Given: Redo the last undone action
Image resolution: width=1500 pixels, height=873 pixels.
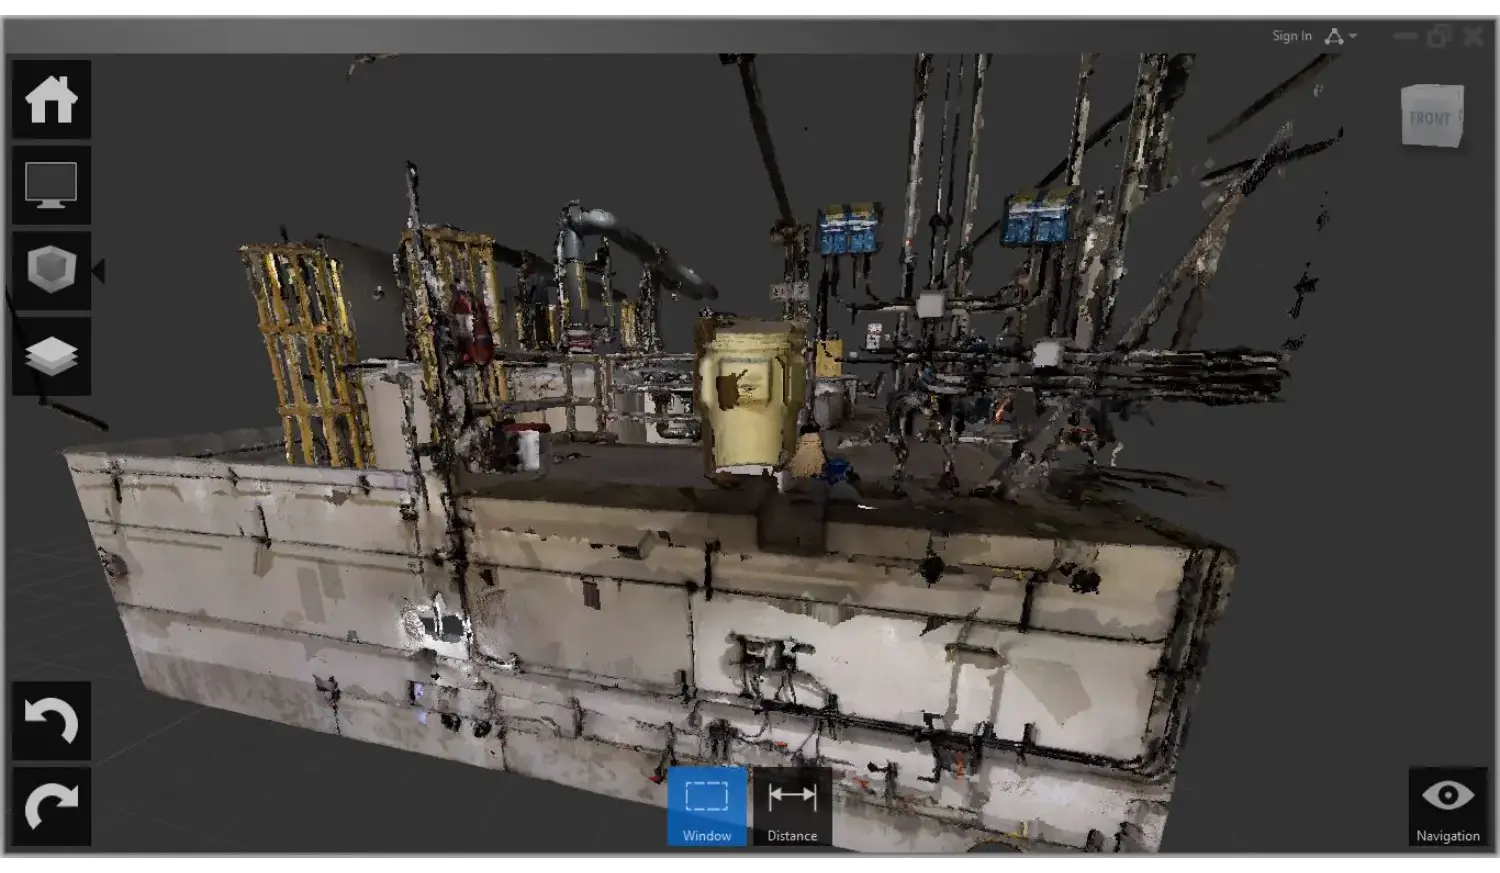Looking at the screenshot, I should point(51,806).
